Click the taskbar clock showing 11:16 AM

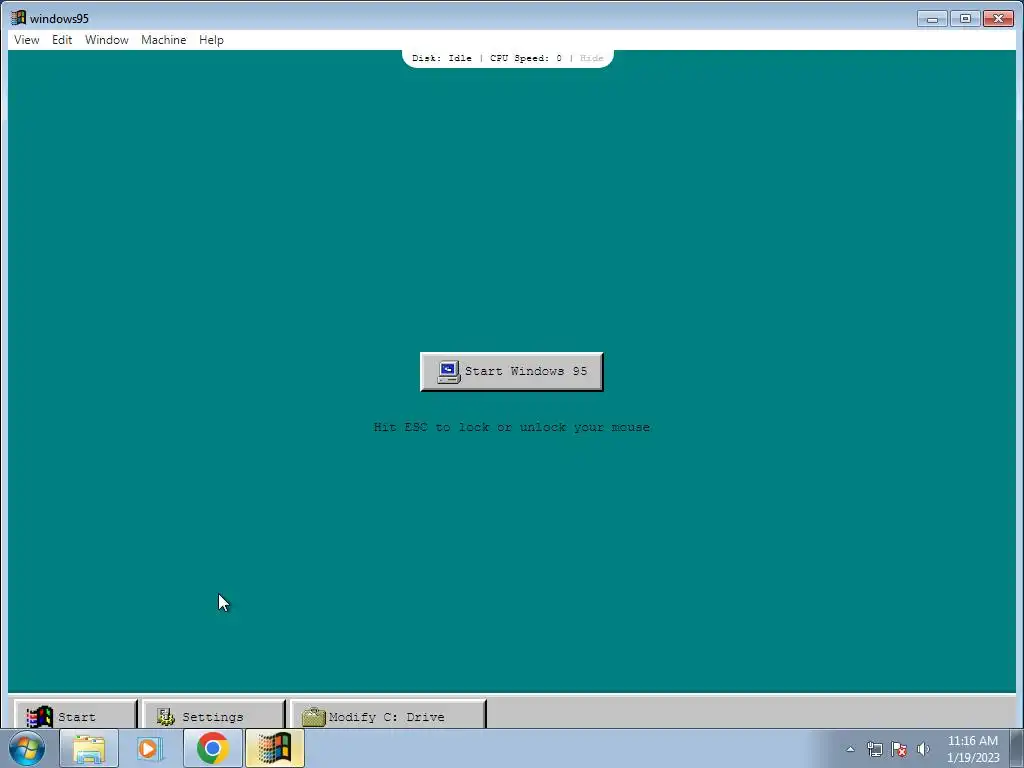972,749
